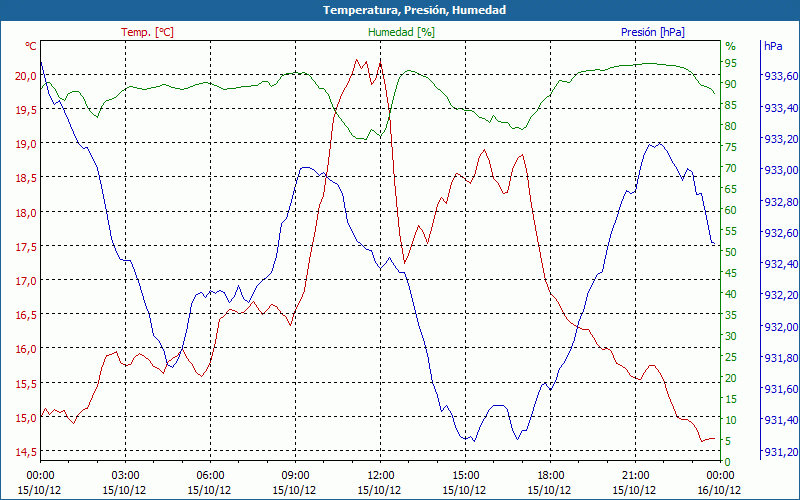The image size is (800, 500).
Task: Click the 95 value on humidity axis
Action: (731, 63)
